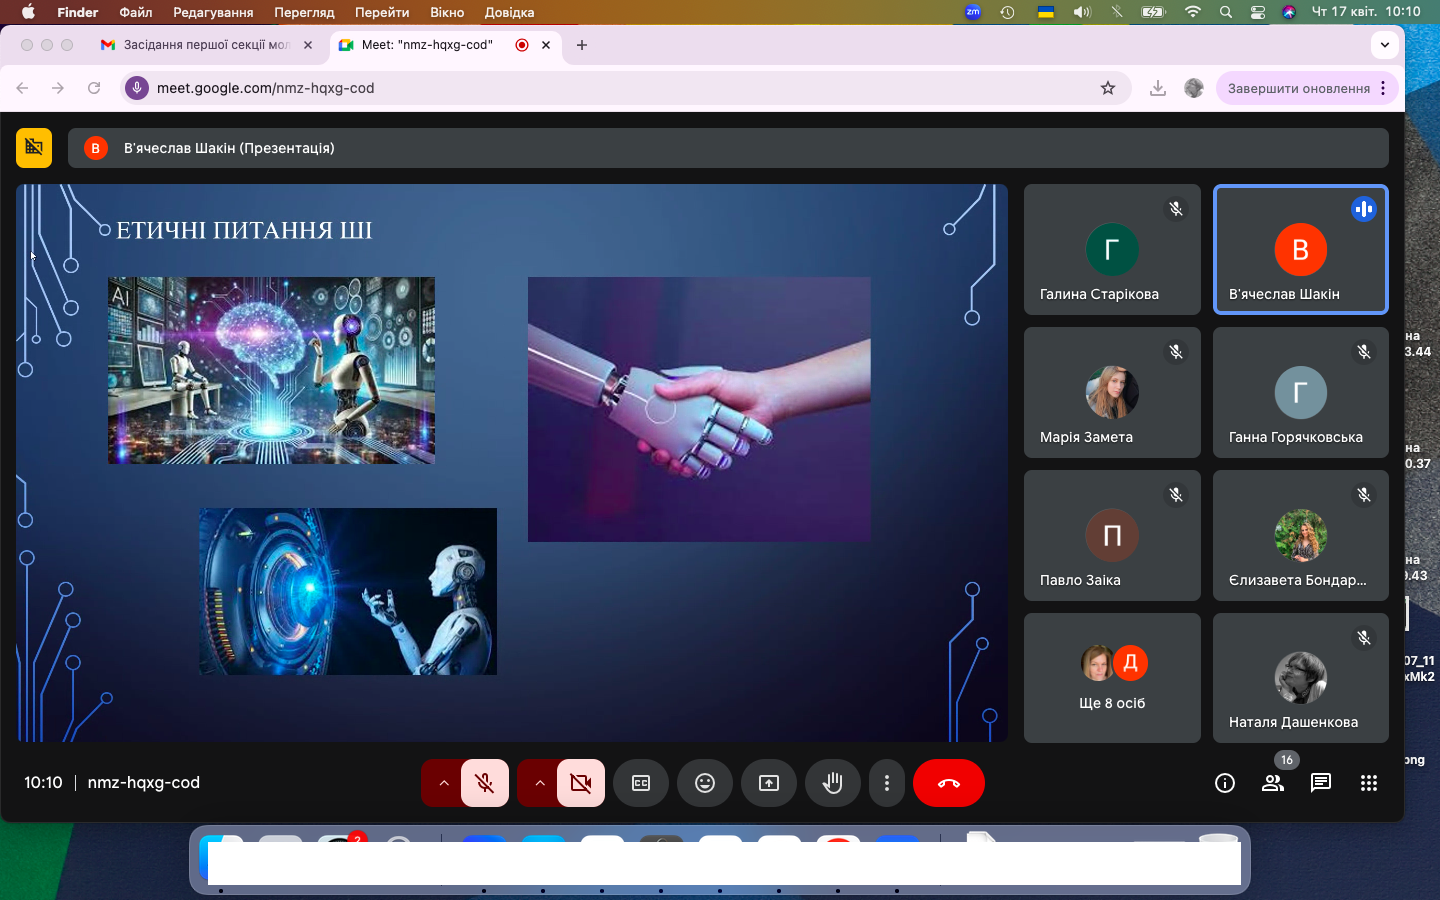Expand audio settings arrow beside microphone

coord(444,783)
